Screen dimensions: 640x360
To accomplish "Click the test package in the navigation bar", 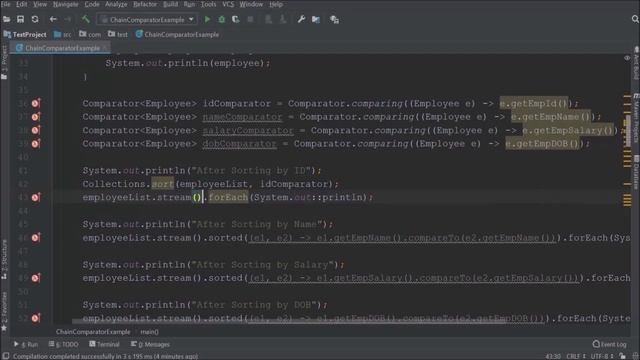I will [x=118, y=35].
